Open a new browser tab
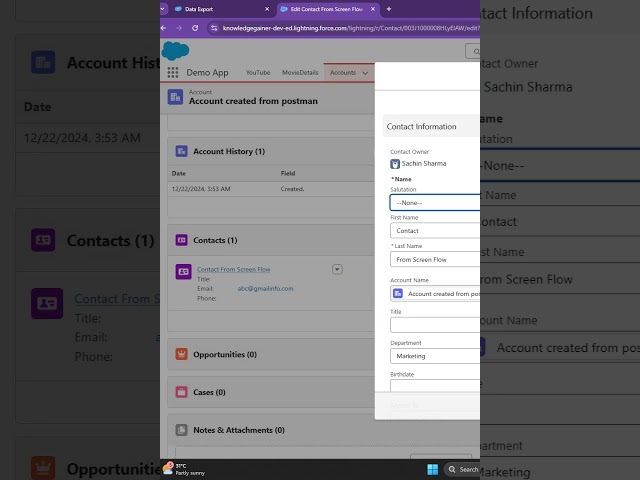 (389, 9)
